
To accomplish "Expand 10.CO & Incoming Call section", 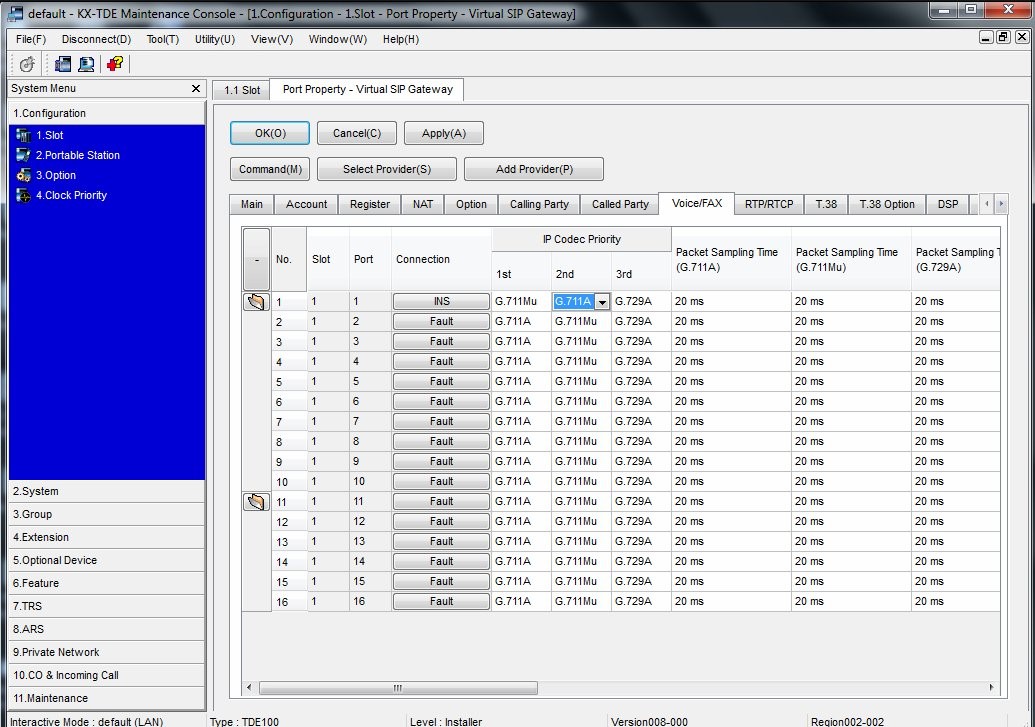I will tap(107, 675).
